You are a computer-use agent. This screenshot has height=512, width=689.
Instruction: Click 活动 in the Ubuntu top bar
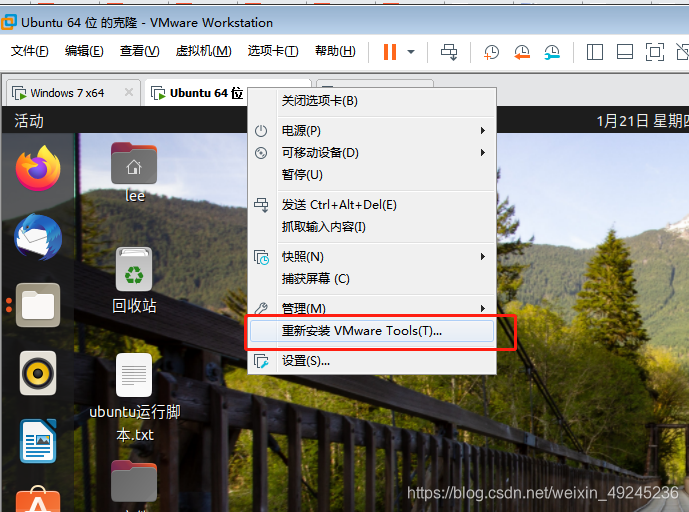29,121
